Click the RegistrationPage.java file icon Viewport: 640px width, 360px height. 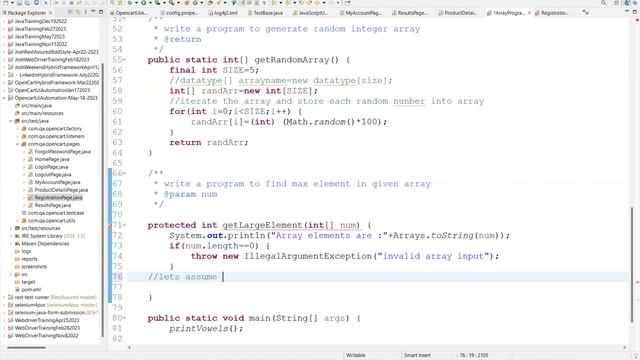31,198
